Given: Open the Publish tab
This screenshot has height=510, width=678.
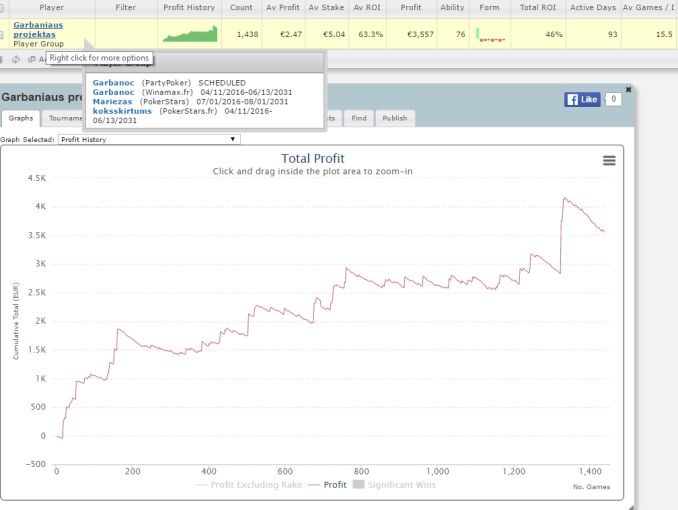Looking at the screenshot, I should [394, 118].
